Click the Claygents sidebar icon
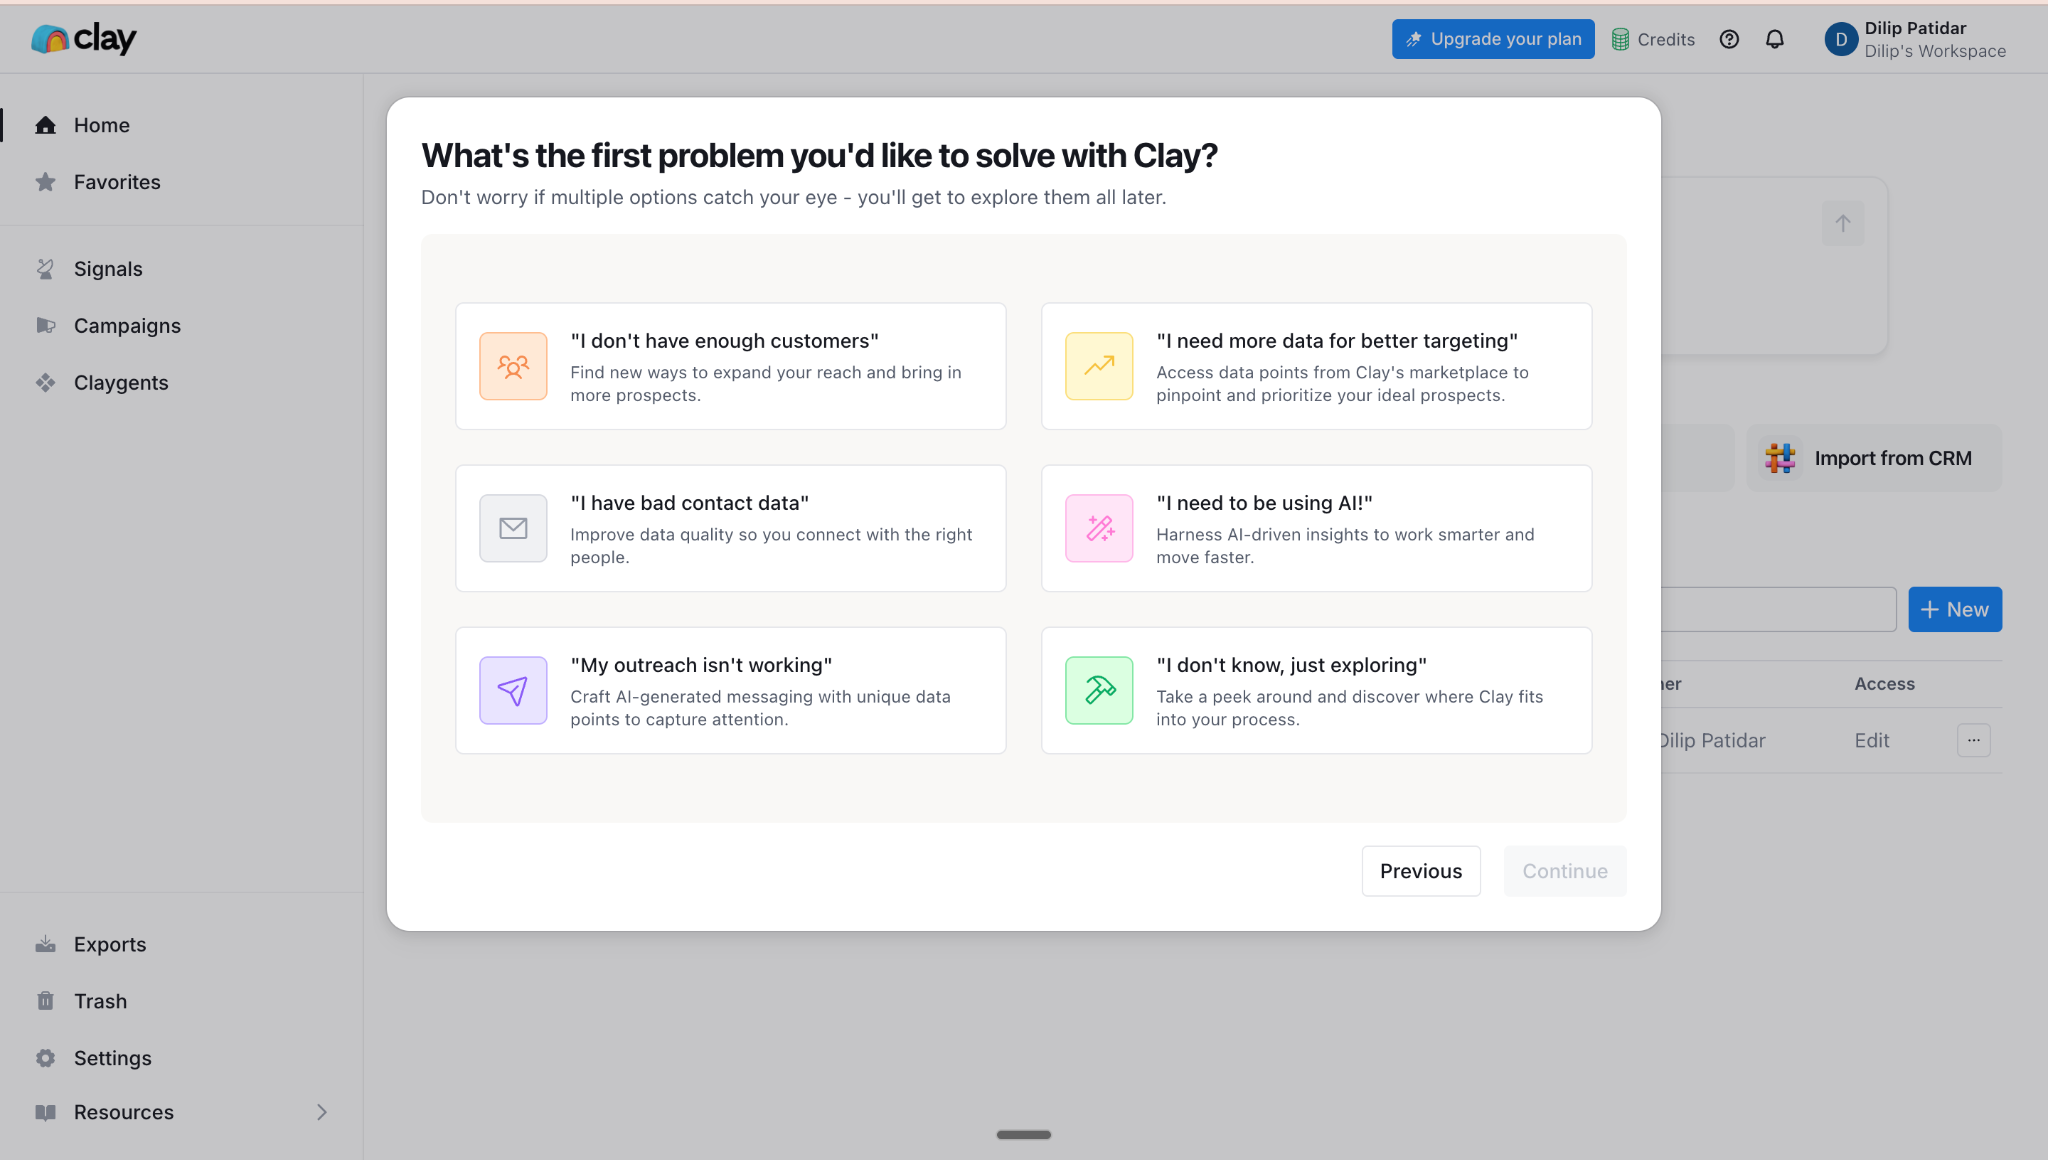The height and width of the screenshot is (1160, 2048). click(45, 383)
